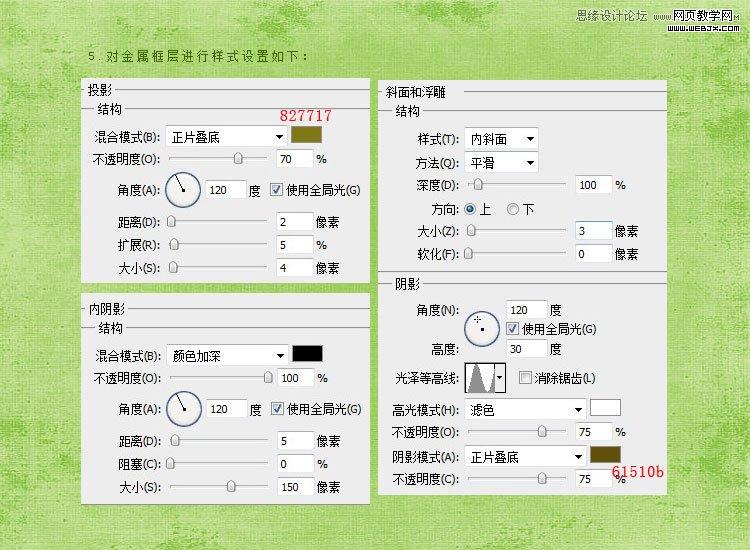Click Shading angle and altitude dial
The image size is (750, 550).
point(482,329)
